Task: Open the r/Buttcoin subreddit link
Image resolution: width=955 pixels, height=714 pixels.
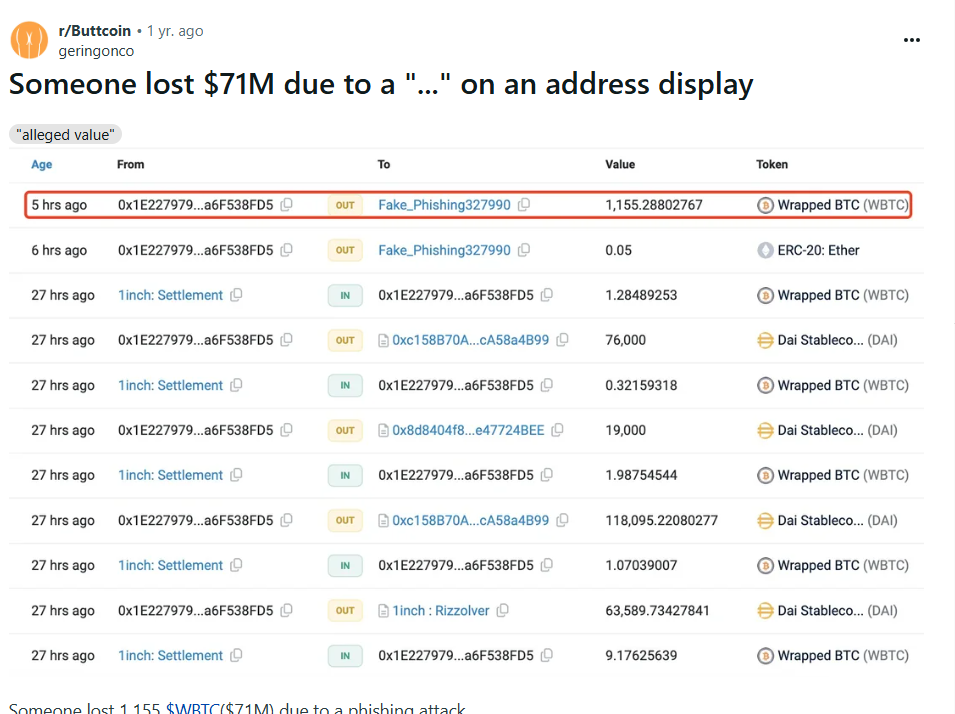Action: [x=94, y=31]
